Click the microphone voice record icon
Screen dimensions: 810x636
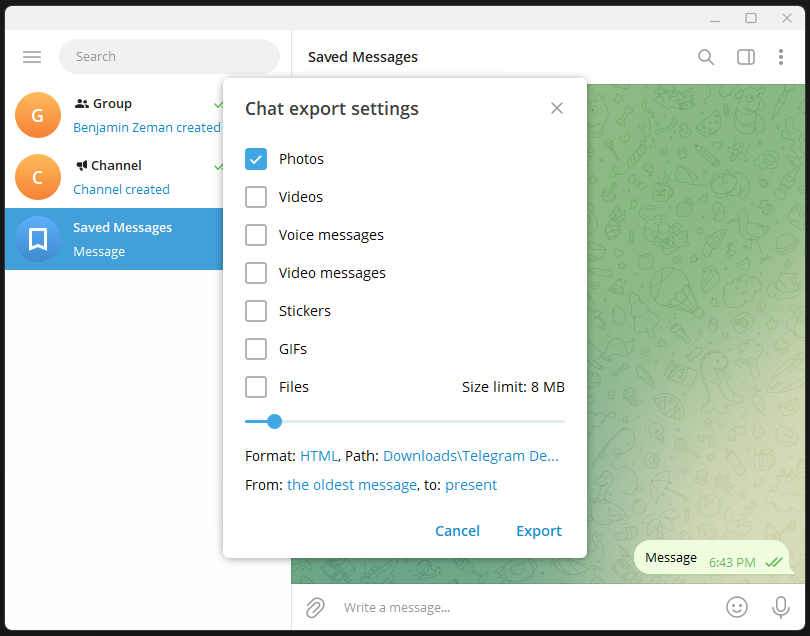click(x=780, y=607)
